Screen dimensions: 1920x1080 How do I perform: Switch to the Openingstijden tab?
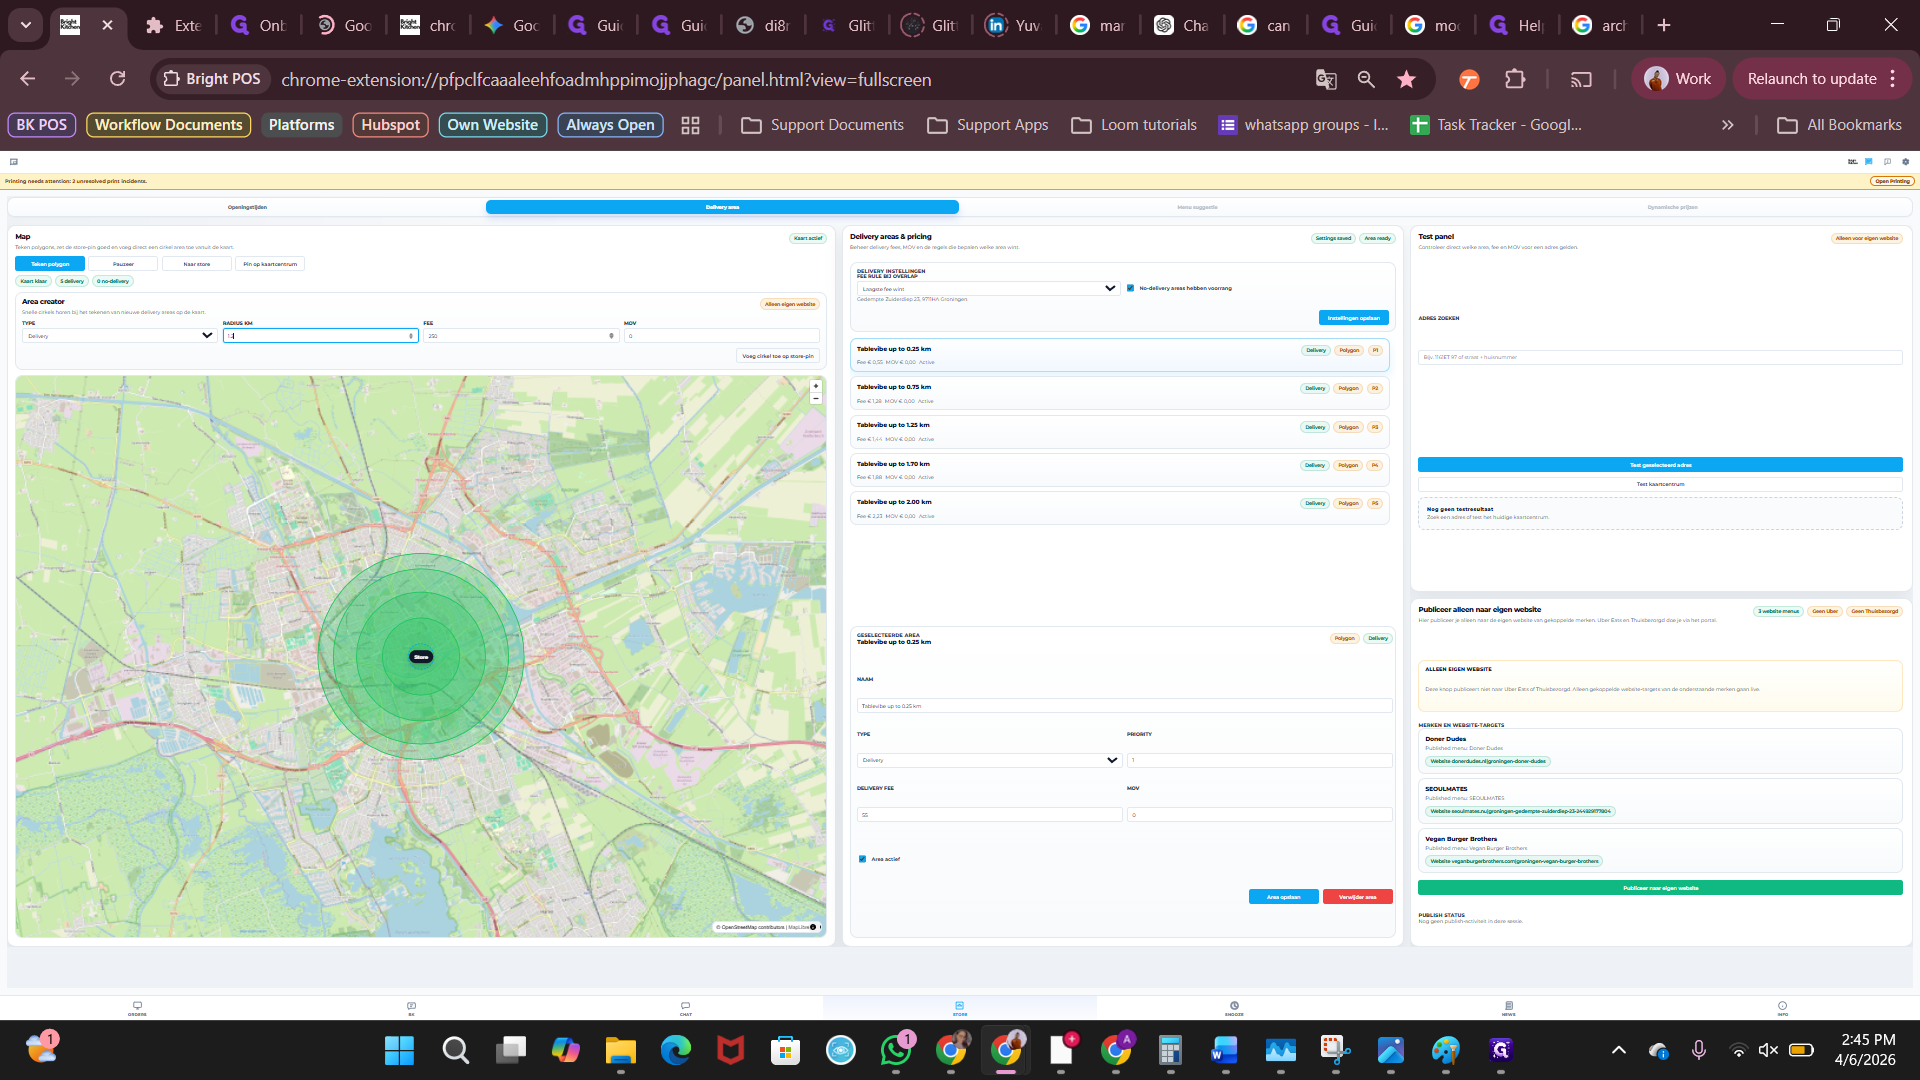[x=247, y=207]
